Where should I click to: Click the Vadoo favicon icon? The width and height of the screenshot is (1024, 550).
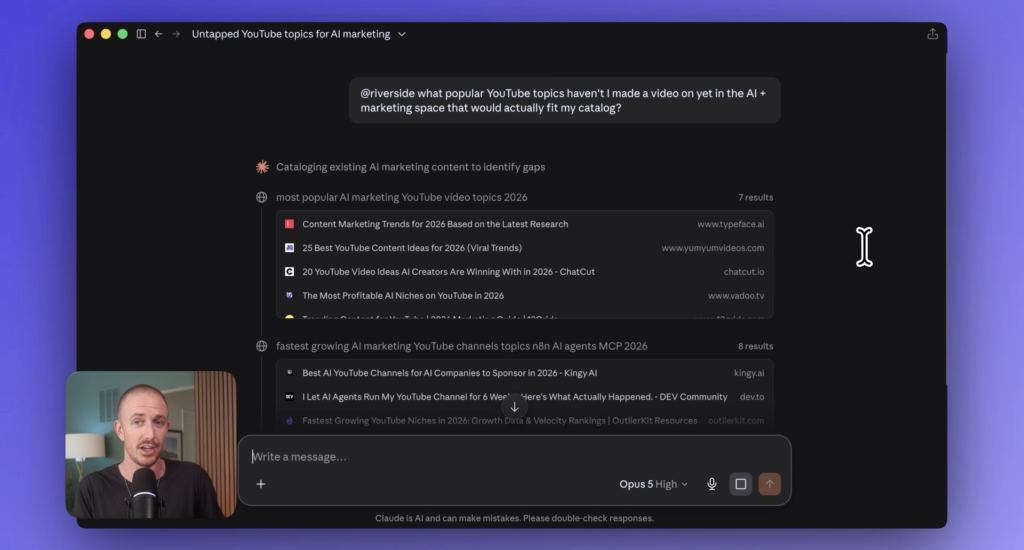[289, 295]
